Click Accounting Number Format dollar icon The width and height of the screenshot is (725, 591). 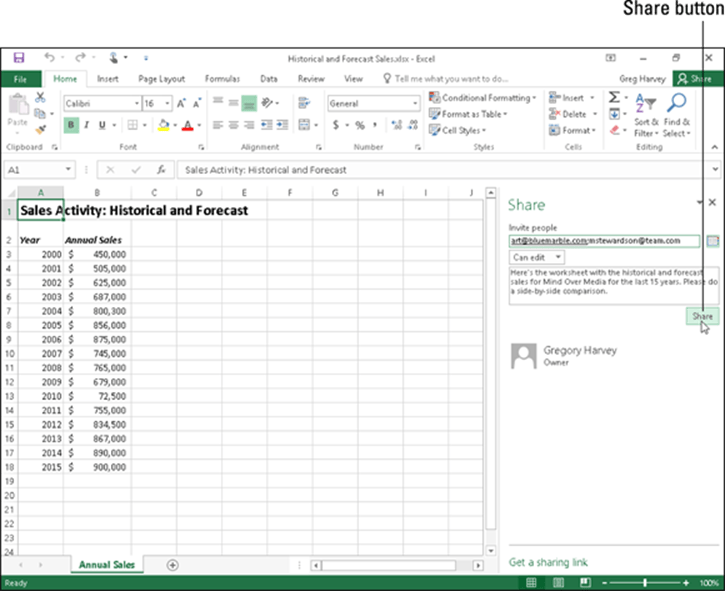point(336,125)
